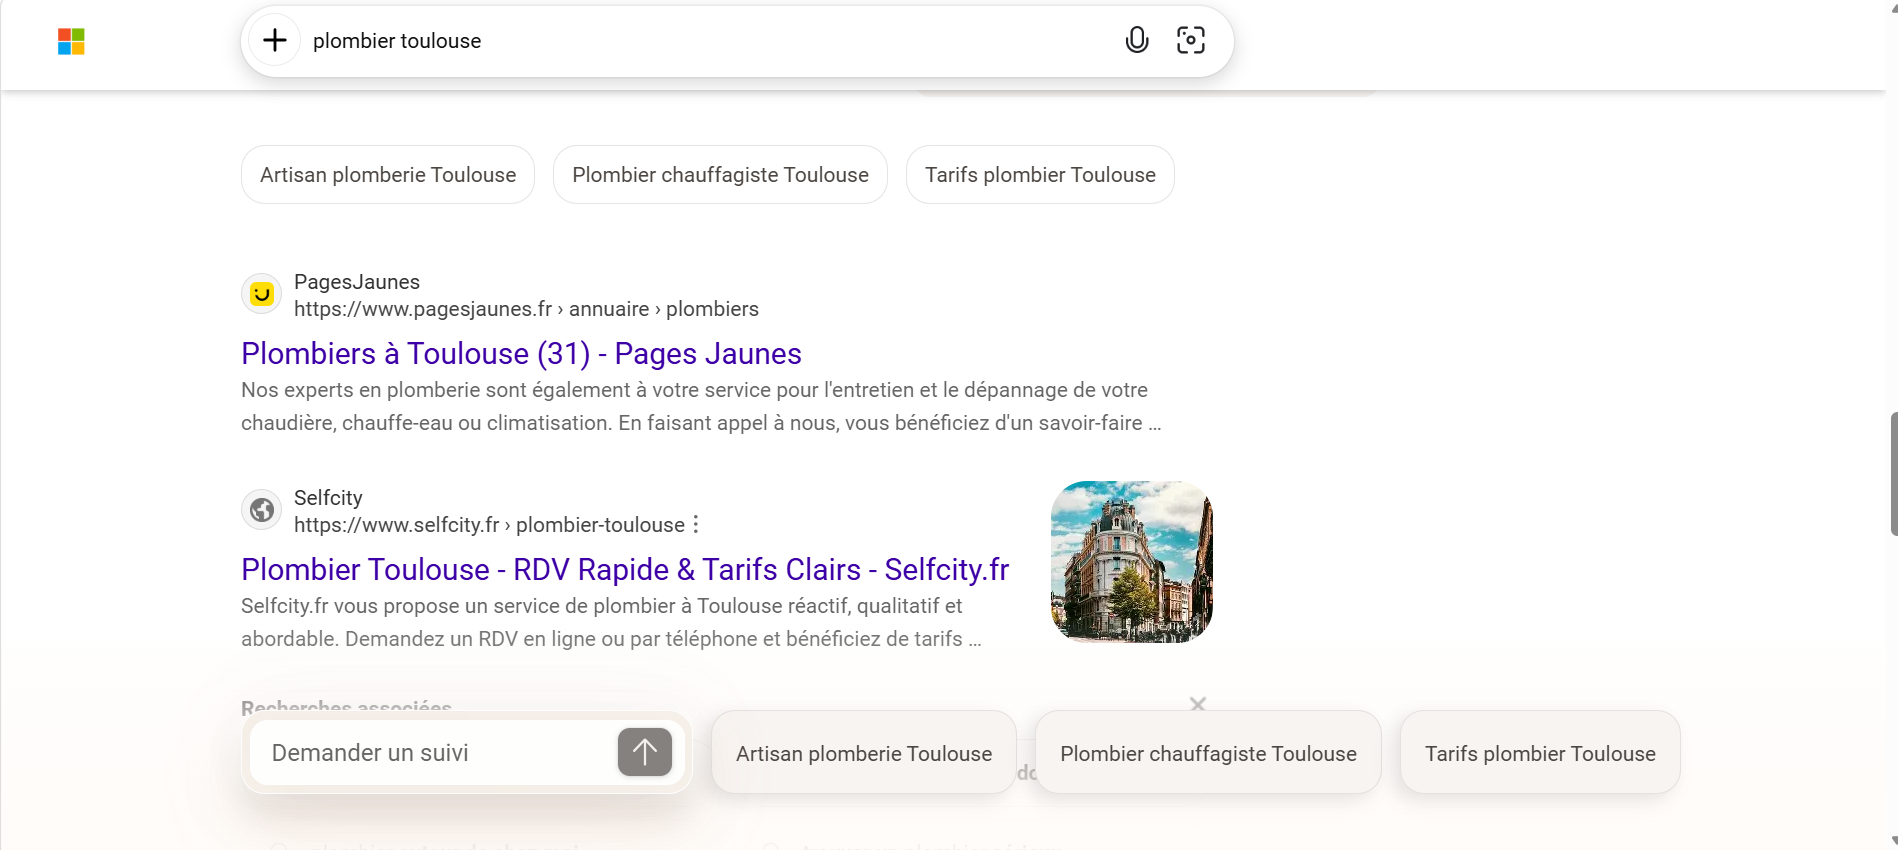
Task: Click the page vertical scrollbar thumb
Action: pos(1893,473)
